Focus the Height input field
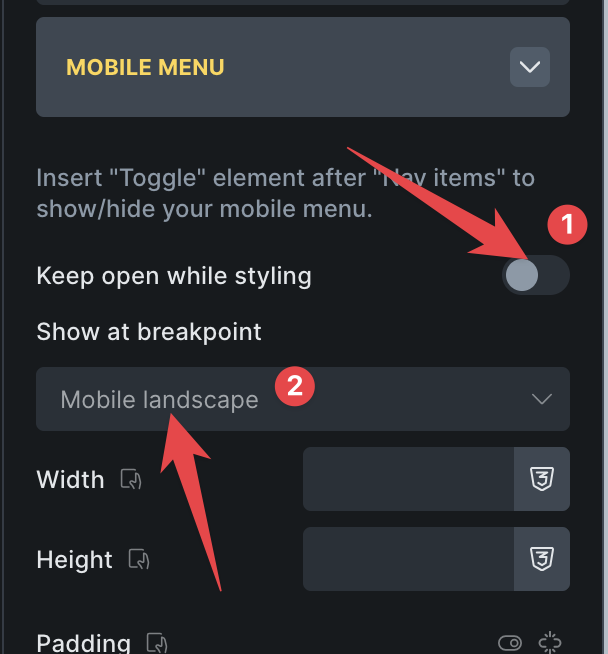The height and width of the screenshot is (654, 608). [408, 558]
